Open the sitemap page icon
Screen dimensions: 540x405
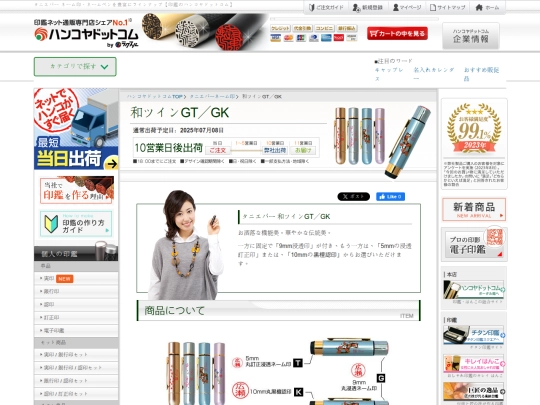pyautogui.click(x=433, y=7)
